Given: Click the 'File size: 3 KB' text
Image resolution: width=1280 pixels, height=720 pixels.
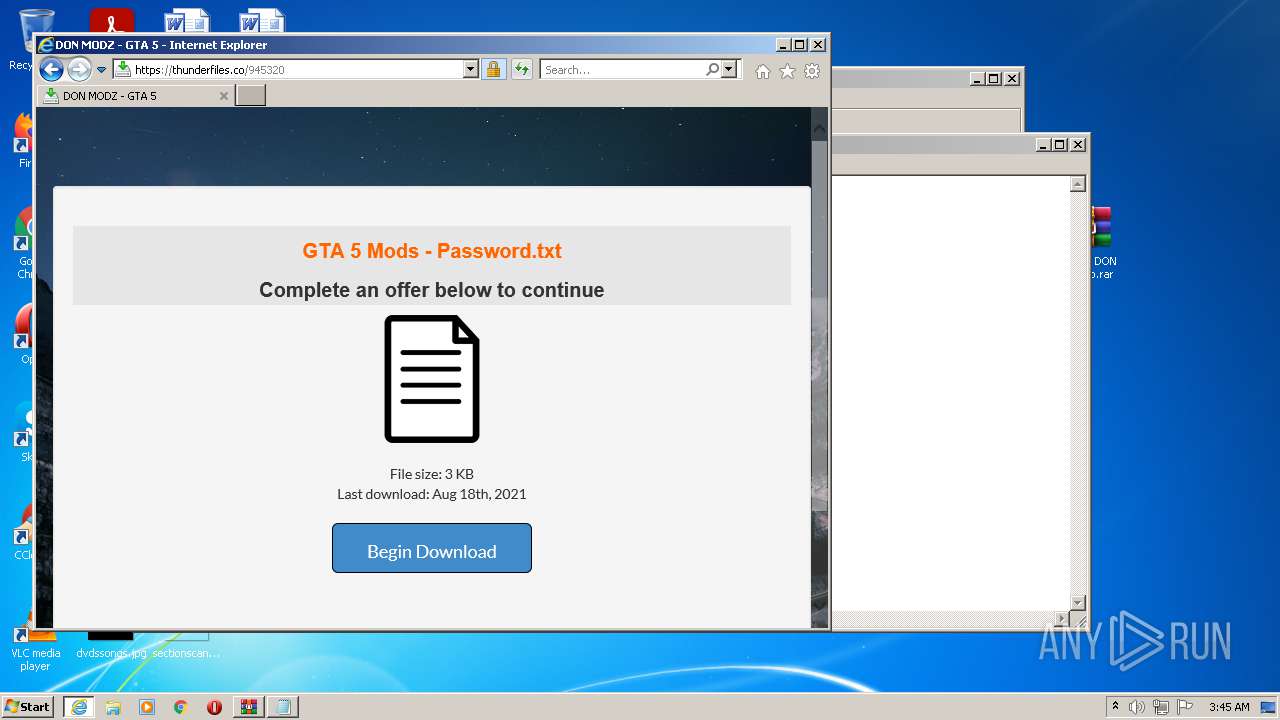Looking at the screenshot, I should click(x=432, y=474).
